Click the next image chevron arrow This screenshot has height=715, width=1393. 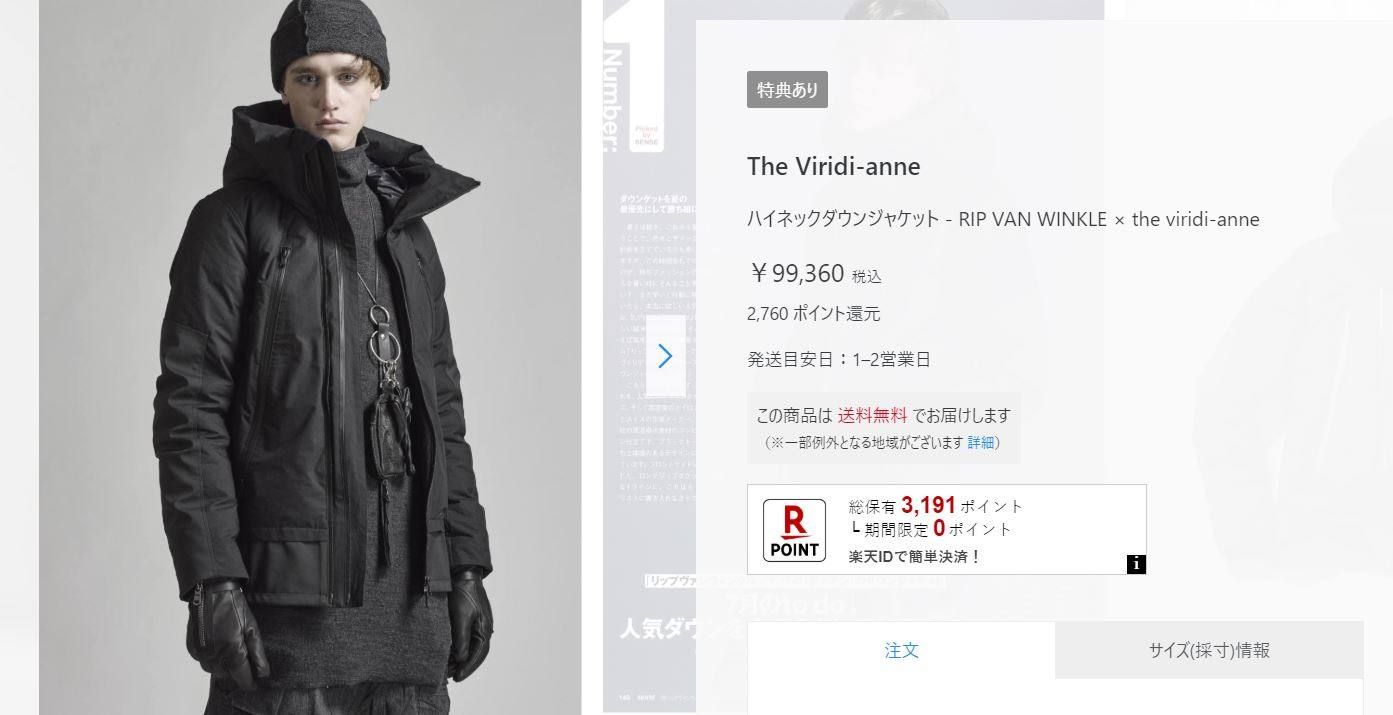coord(666,356)
